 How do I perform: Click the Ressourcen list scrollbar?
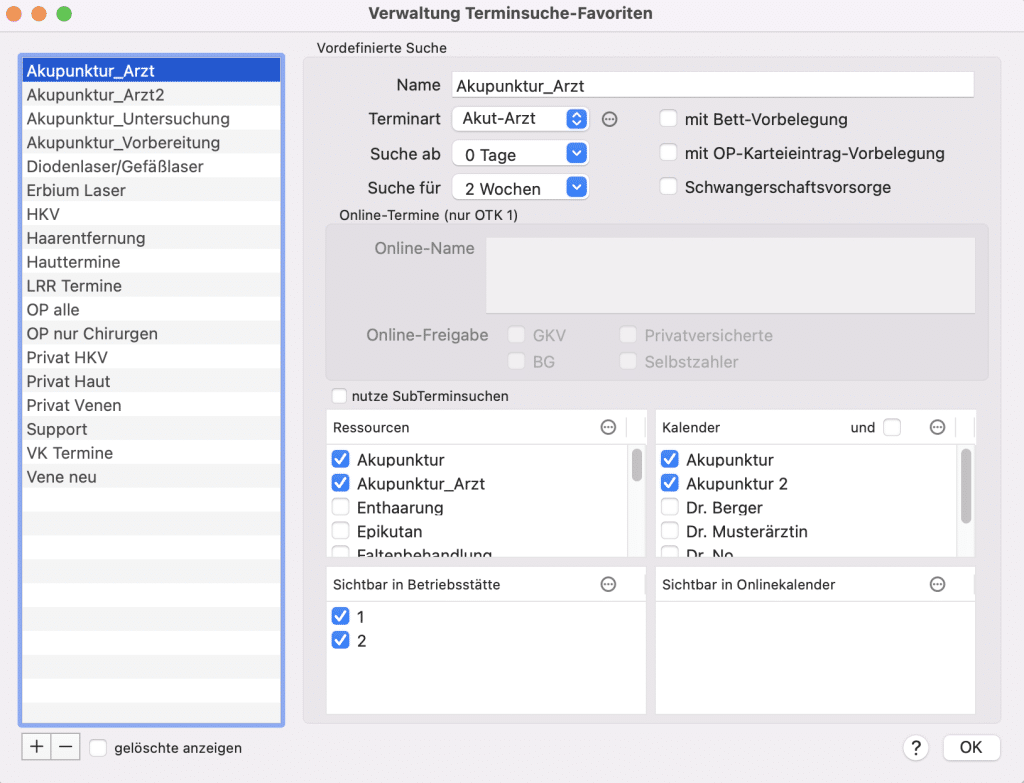(x=637, y=465)
